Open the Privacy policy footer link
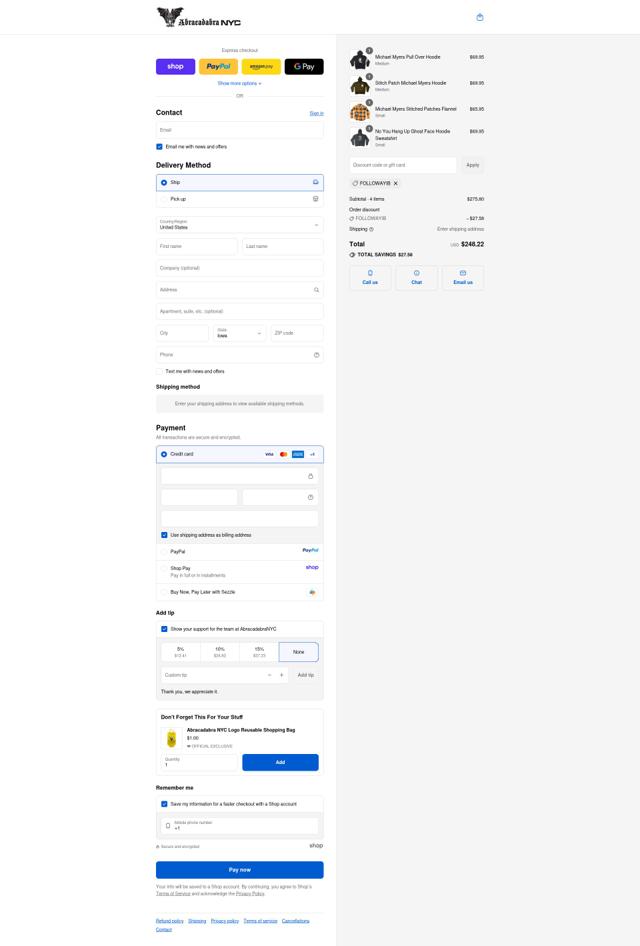This screenshot has height=946, width=640. coord(225,921)
